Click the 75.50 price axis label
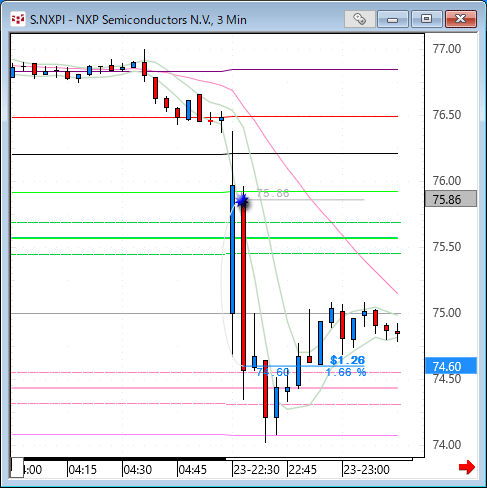Viewport: 487px width, 488px height. (447, 247)
